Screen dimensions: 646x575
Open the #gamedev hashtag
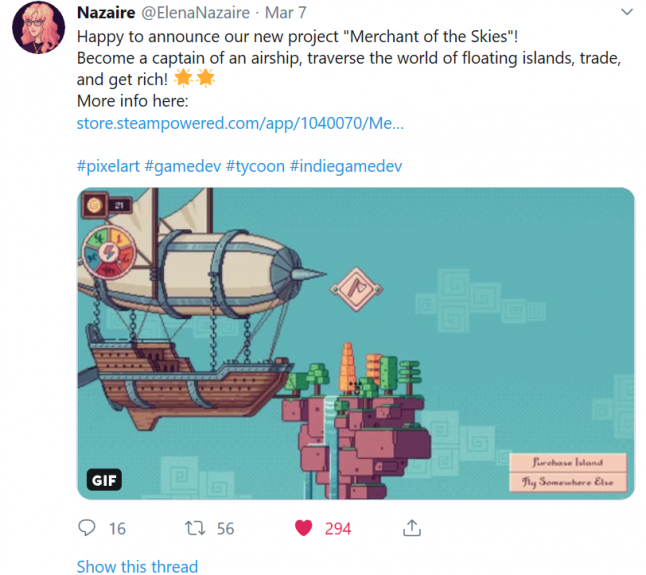coord(183,166)
